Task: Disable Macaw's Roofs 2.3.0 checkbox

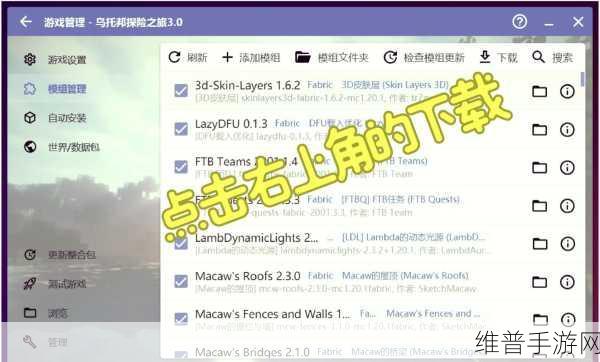Action: pyautogui.click(x=181, y=282)
